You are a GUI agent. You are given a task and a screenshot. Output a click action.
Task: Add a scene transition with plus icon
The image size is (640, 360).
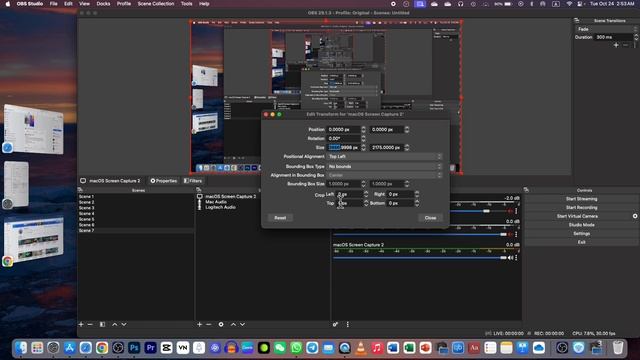point(616,45)
